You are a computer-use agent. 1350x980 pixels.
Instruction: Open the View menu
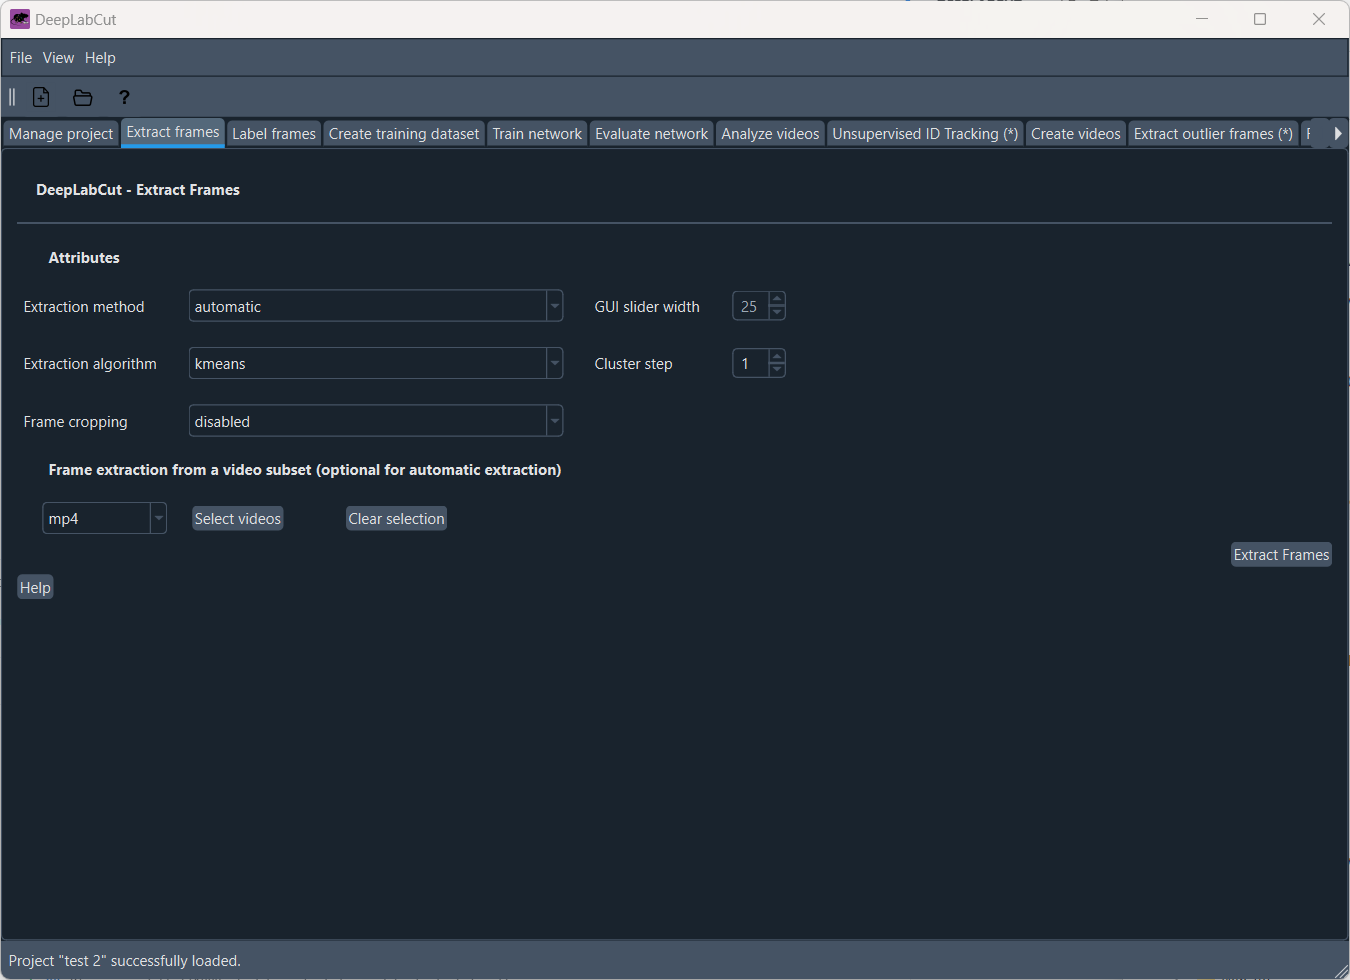[x=58, y=58]
